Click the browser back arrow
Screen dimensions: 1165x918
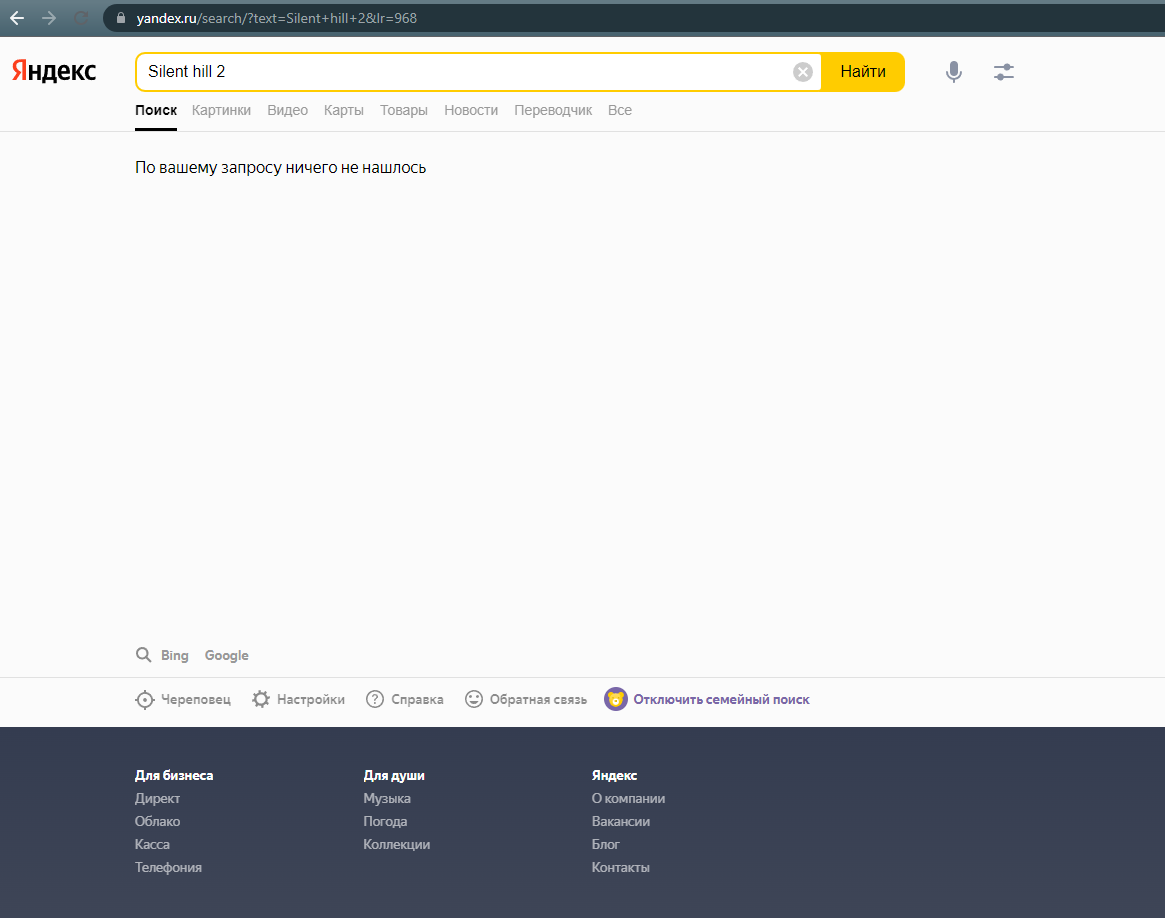pyautogui.click(x=17, y=18)
